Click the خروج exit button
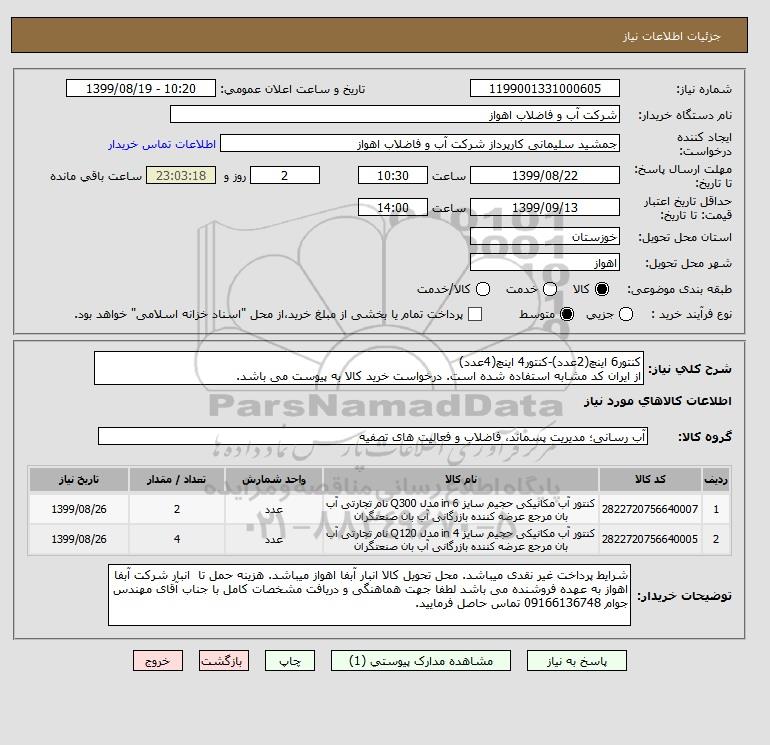Viewport: 770px width, 745px height. point(158,661)
